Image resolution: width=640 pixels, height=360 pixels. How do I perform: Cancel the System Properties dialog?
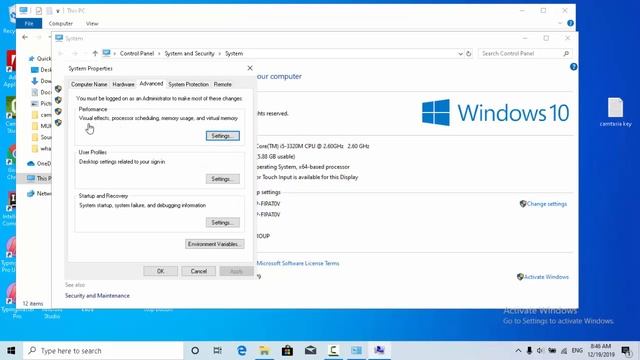[198, 271]
